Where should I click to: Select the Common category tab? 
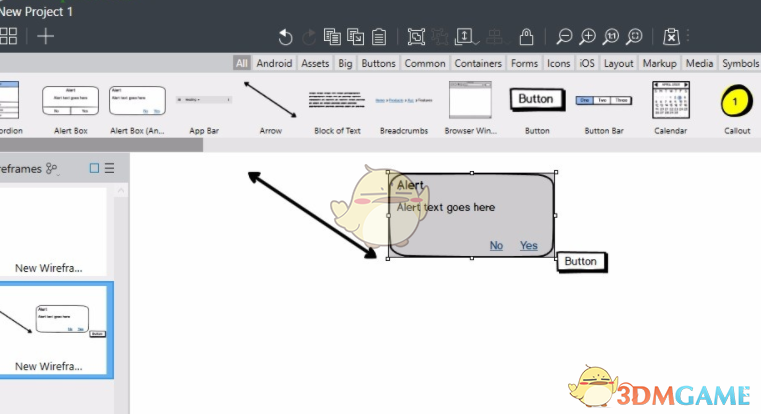[425, 63]
